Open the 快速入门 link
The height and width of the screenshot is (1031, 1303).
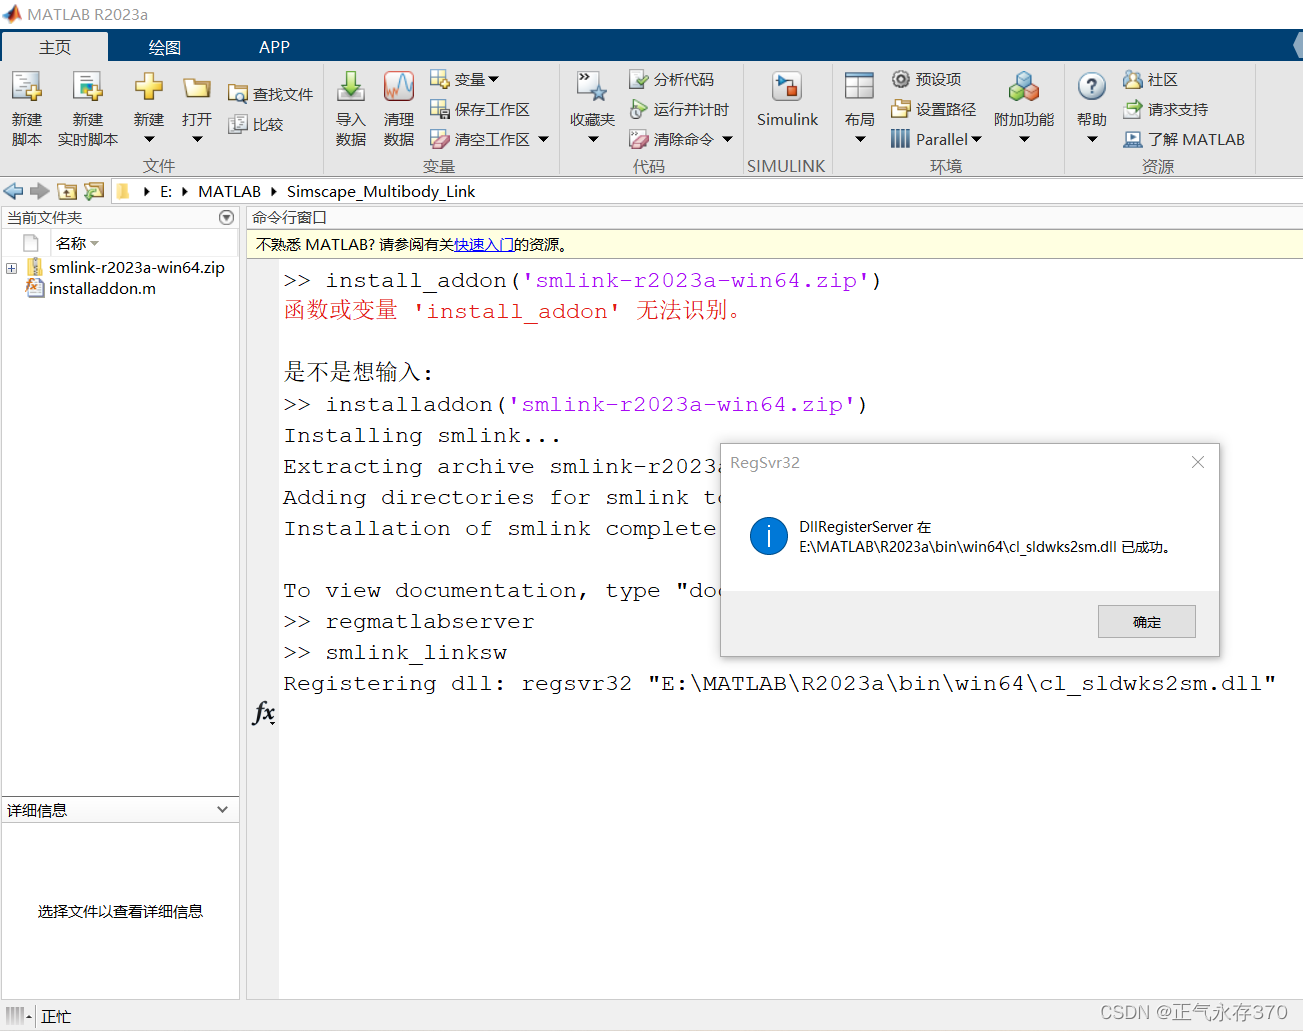click(x=484, y=243)
